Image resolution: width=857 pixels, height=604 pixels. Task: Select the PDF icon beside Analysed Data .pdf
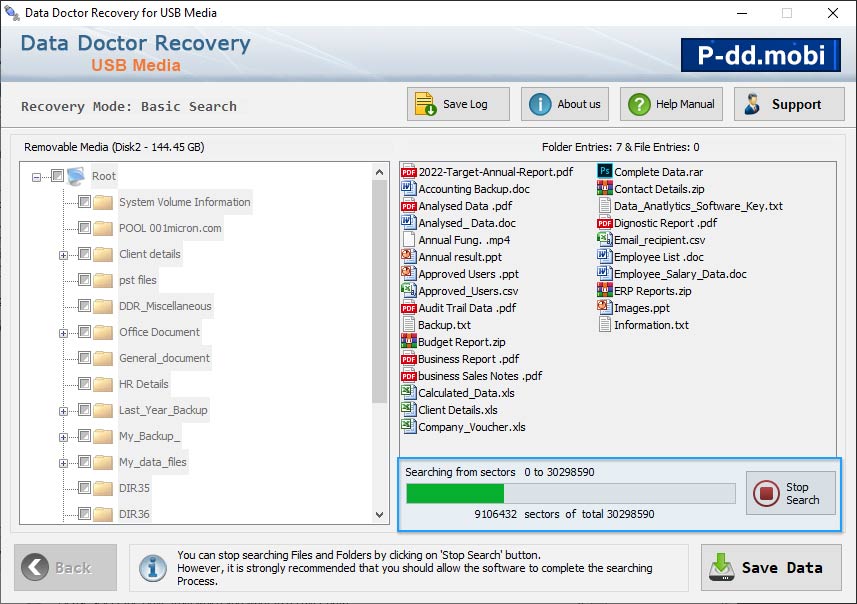(408, 206)
